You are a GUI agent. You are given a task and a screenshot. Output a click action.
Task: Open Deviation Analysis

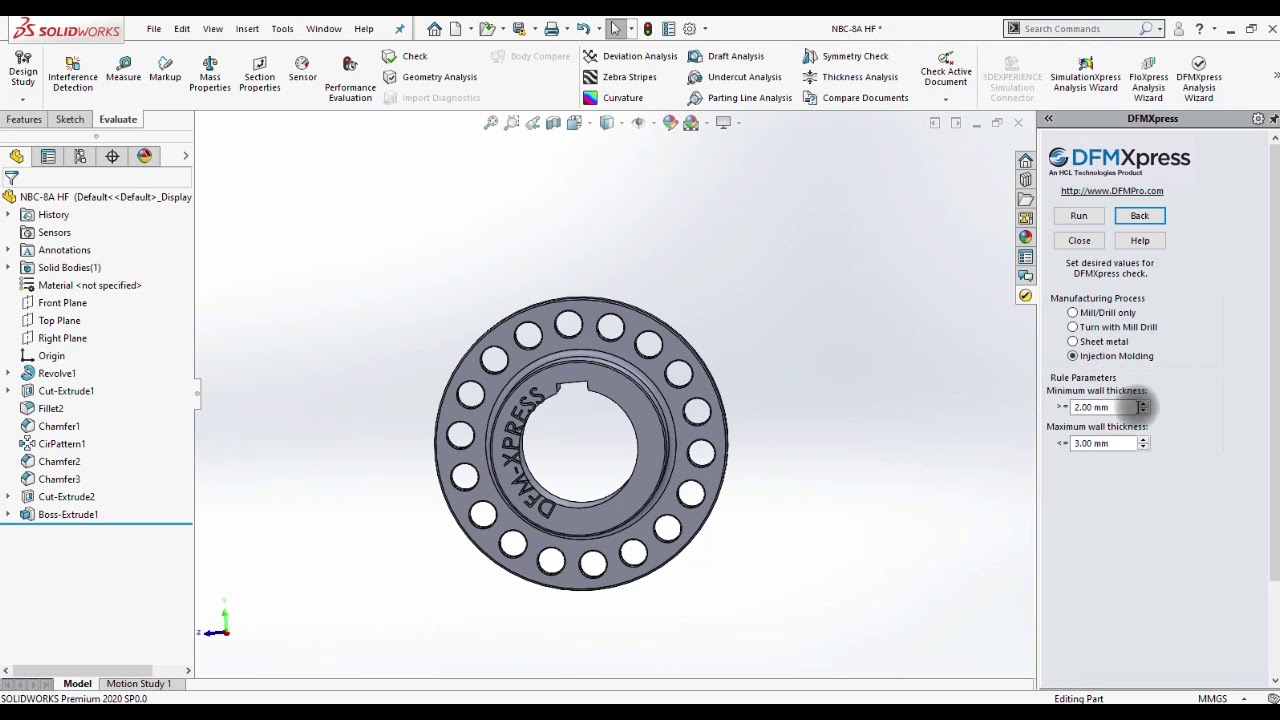630,56
